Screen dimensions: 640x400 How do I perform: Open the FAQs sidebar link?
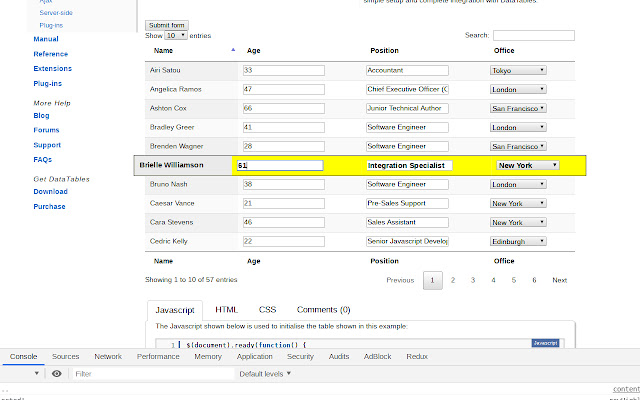click(x=43, y=160)
